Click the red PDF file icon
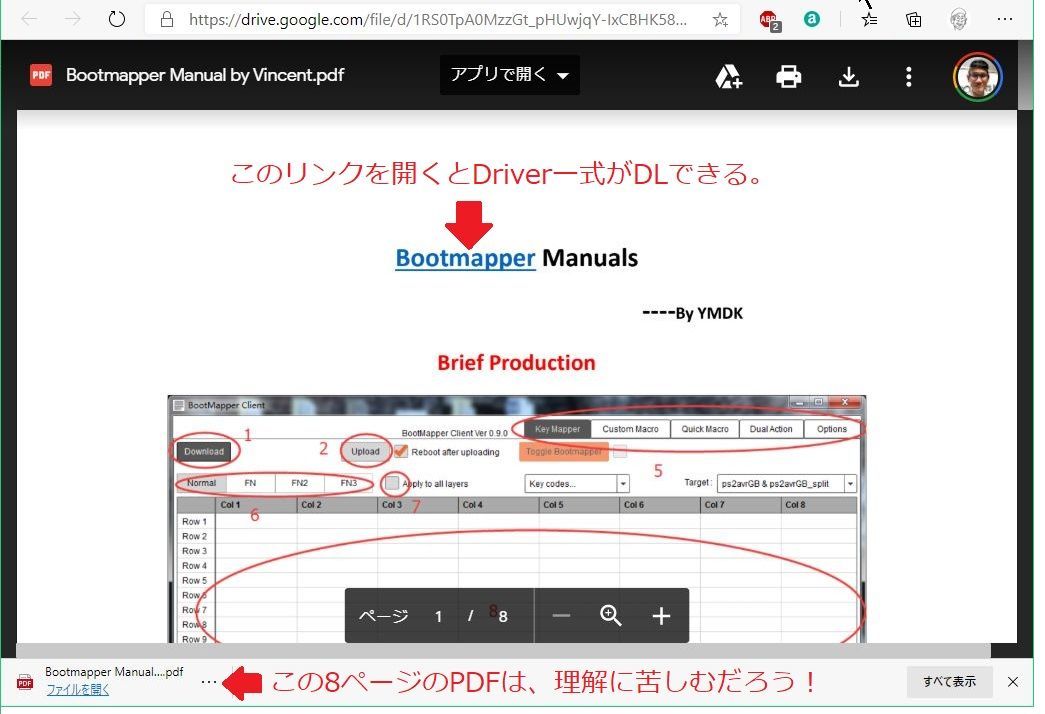Screen dimensions: 1045x714 coord(41,75)
